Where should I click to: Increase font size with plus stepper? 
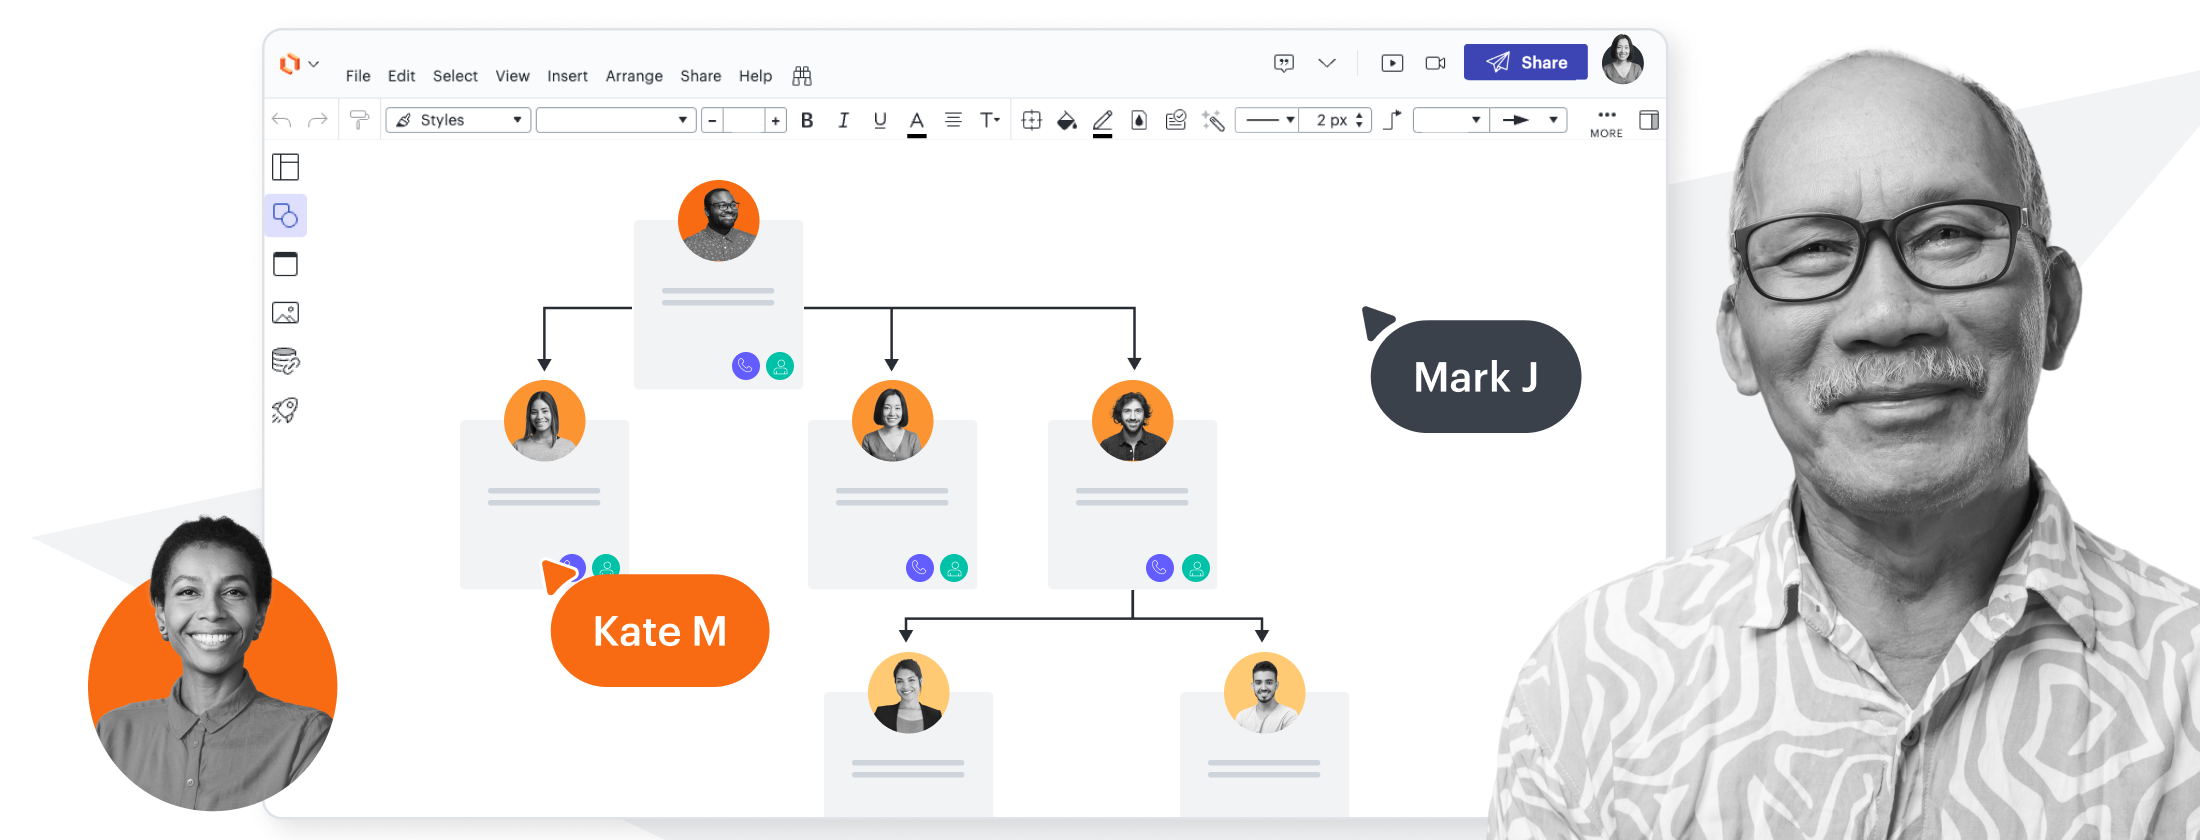point(775,121)
